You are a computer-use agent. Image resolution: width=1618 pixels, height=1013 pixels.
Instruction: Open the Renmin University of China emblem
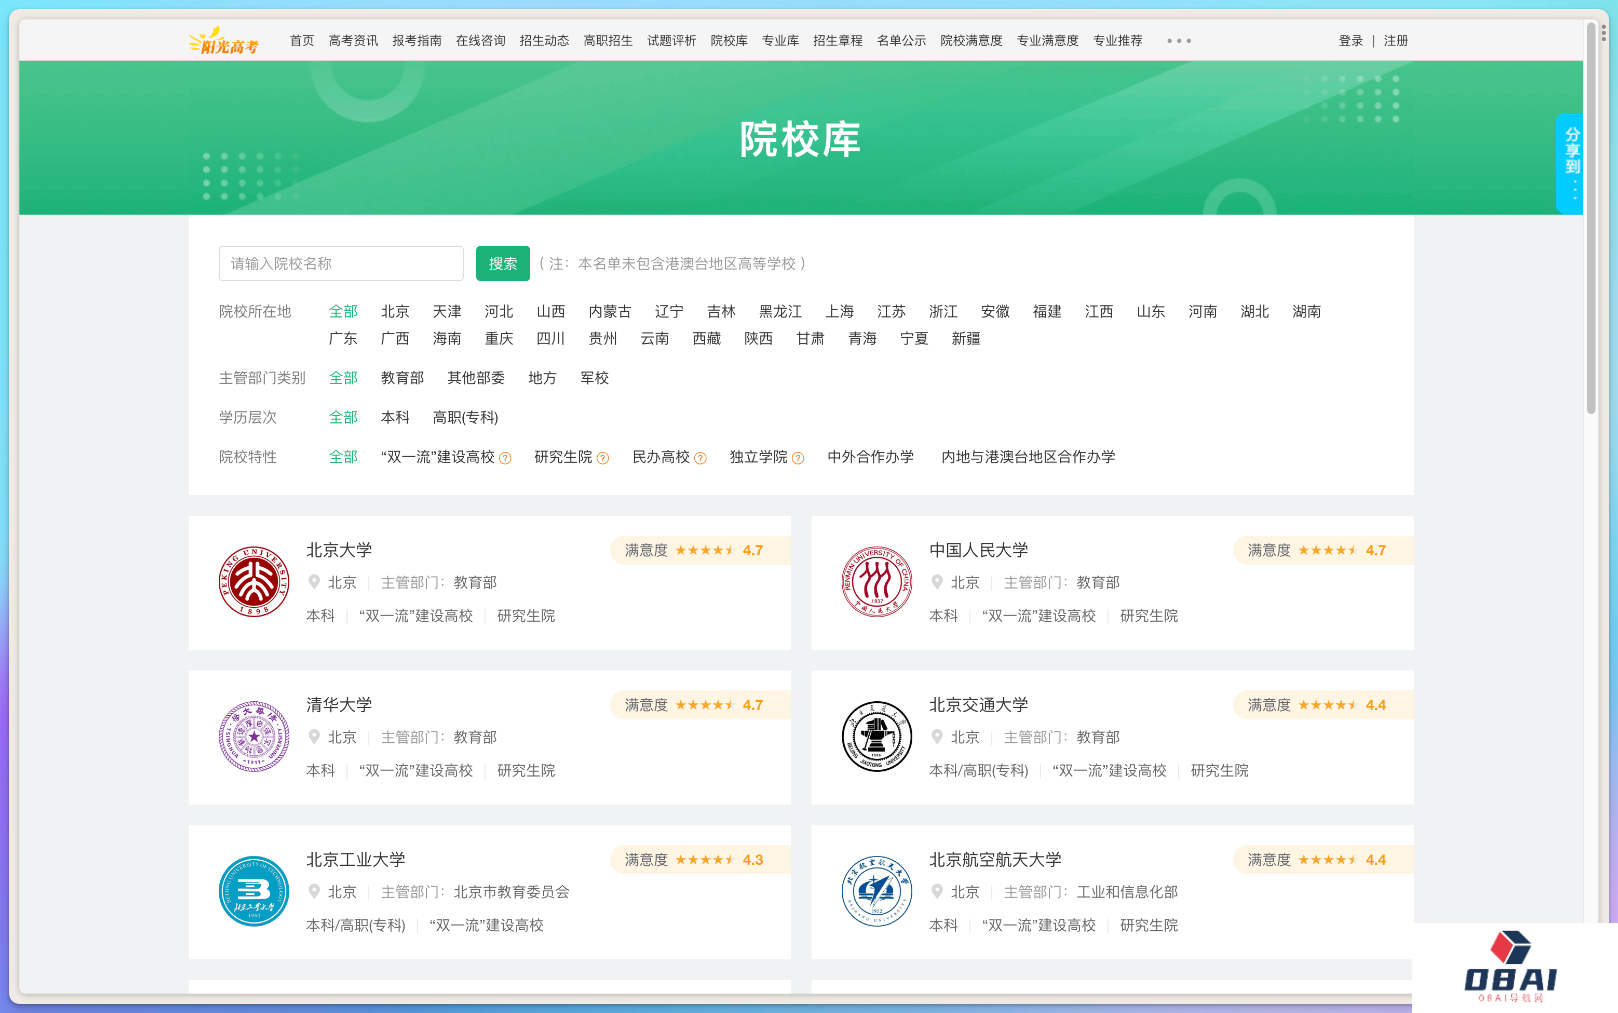pyautogui.click(x=877, y=582)
